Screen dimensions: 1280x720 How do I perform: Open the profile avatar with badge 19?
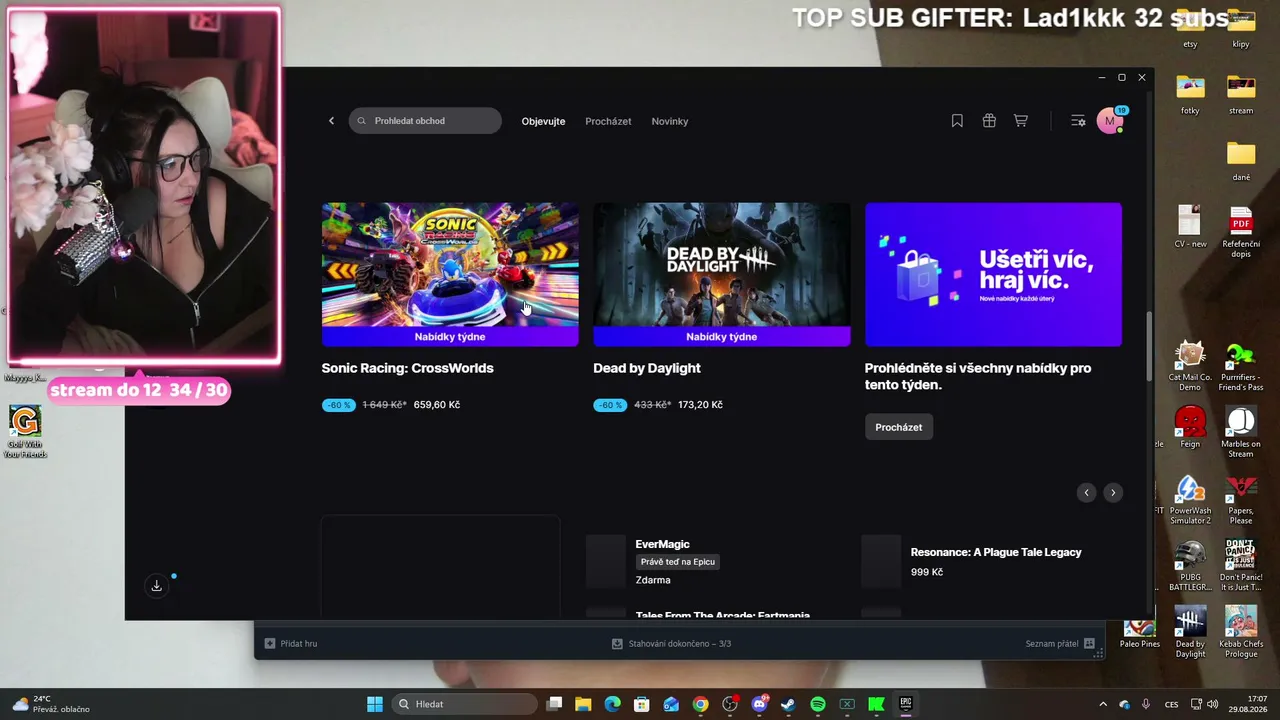tap(1110, 121)
